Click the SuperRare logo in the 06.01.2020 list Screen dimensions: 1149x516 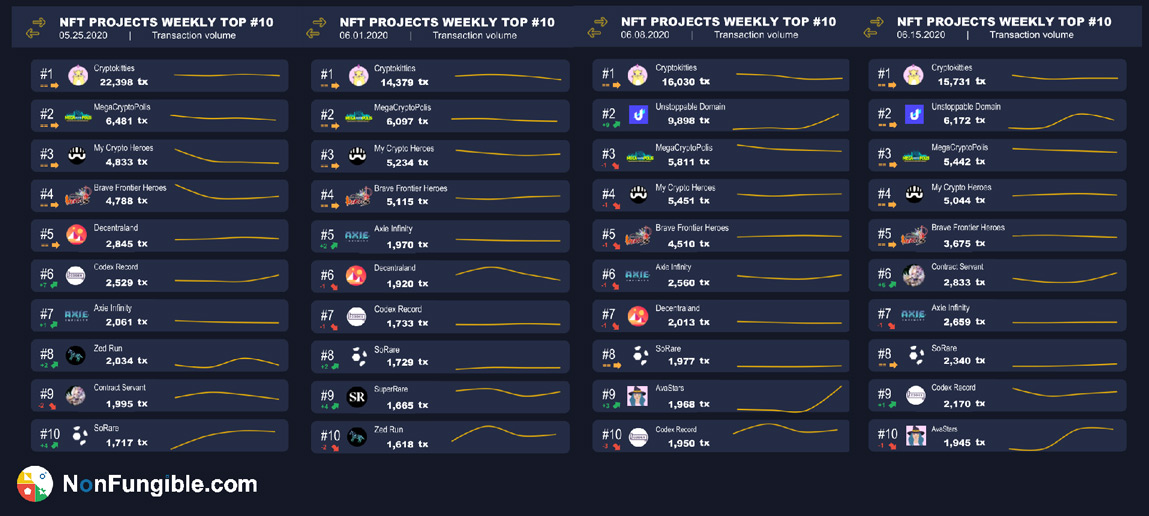click(357, 397)
